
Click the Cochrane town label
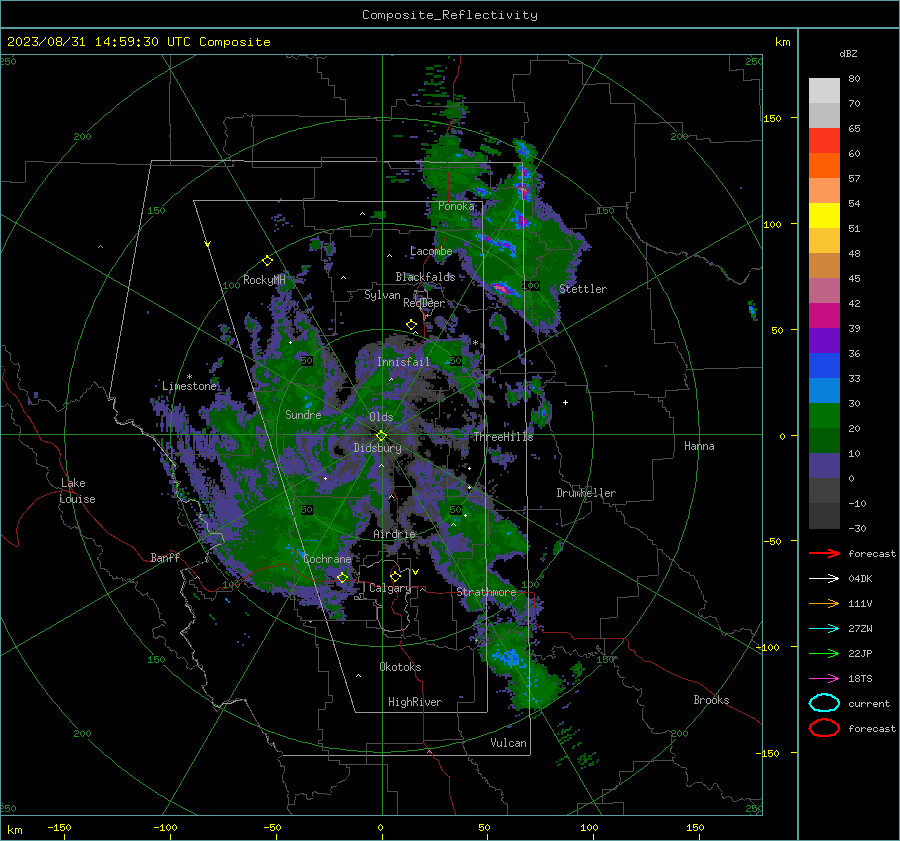(x=327, y=559)
